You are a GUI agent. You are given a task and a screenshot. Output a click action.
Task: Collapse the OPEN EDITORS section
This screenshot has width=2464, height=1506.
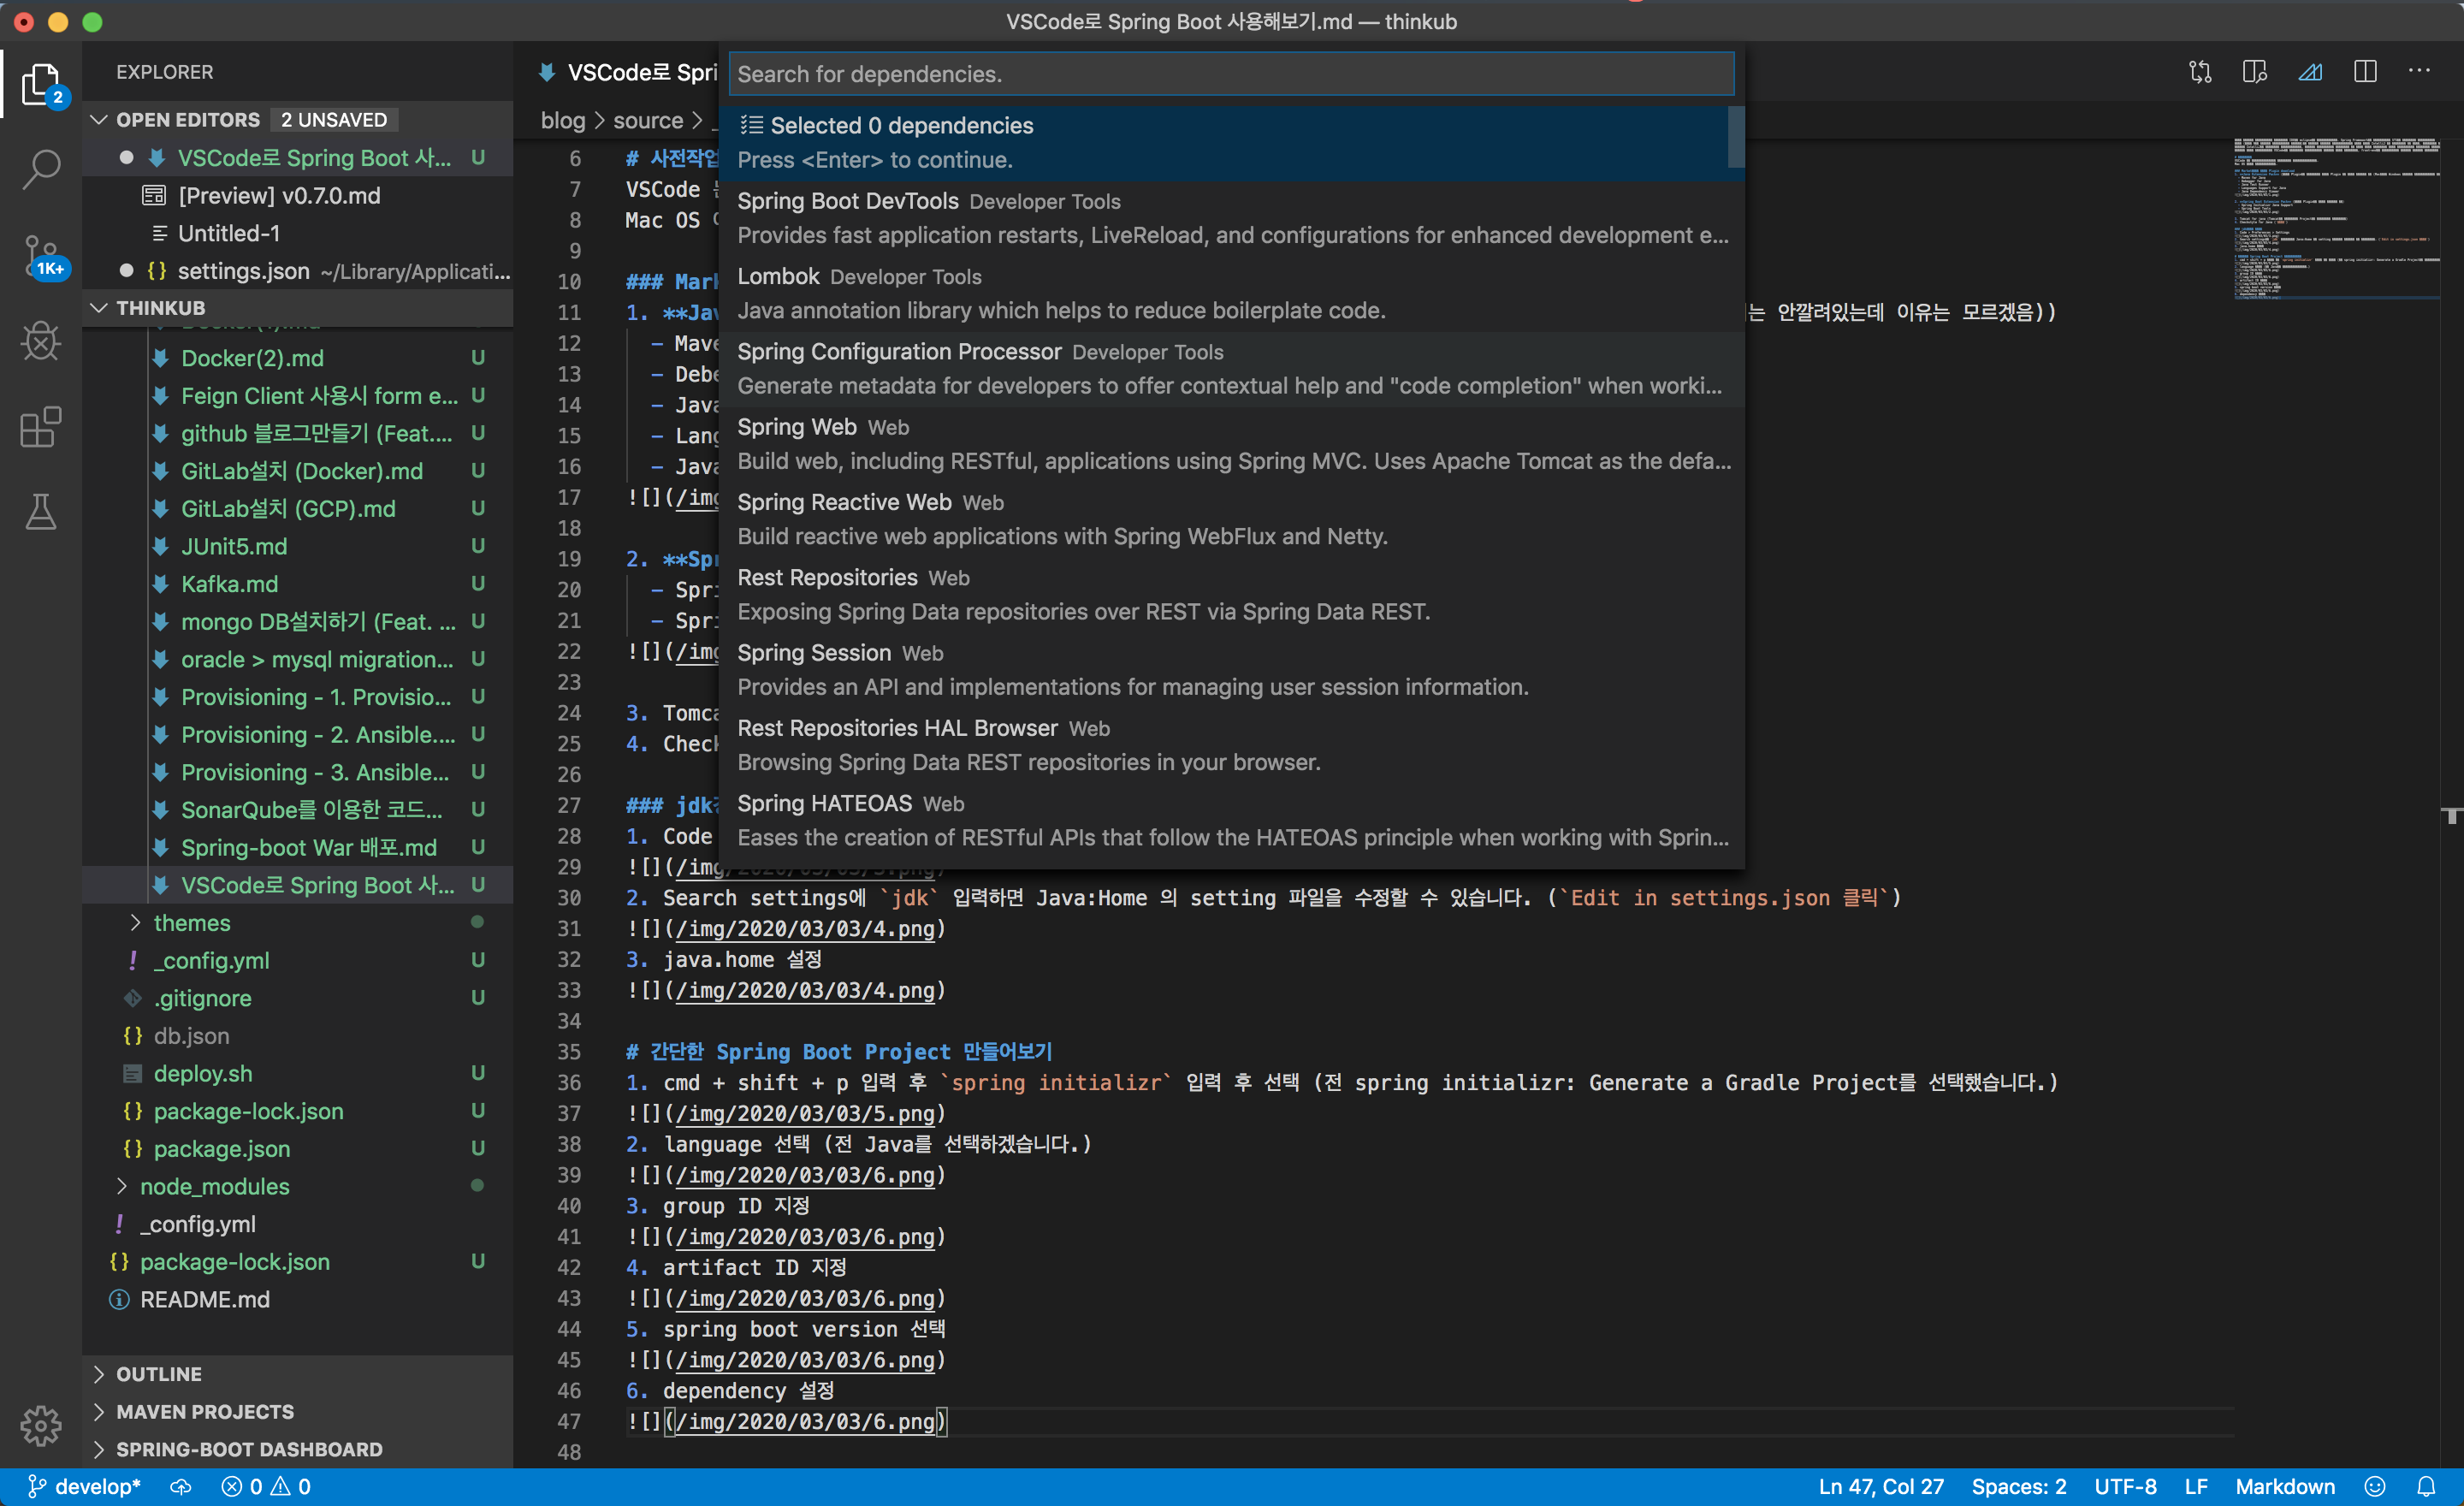coord(298,120)
